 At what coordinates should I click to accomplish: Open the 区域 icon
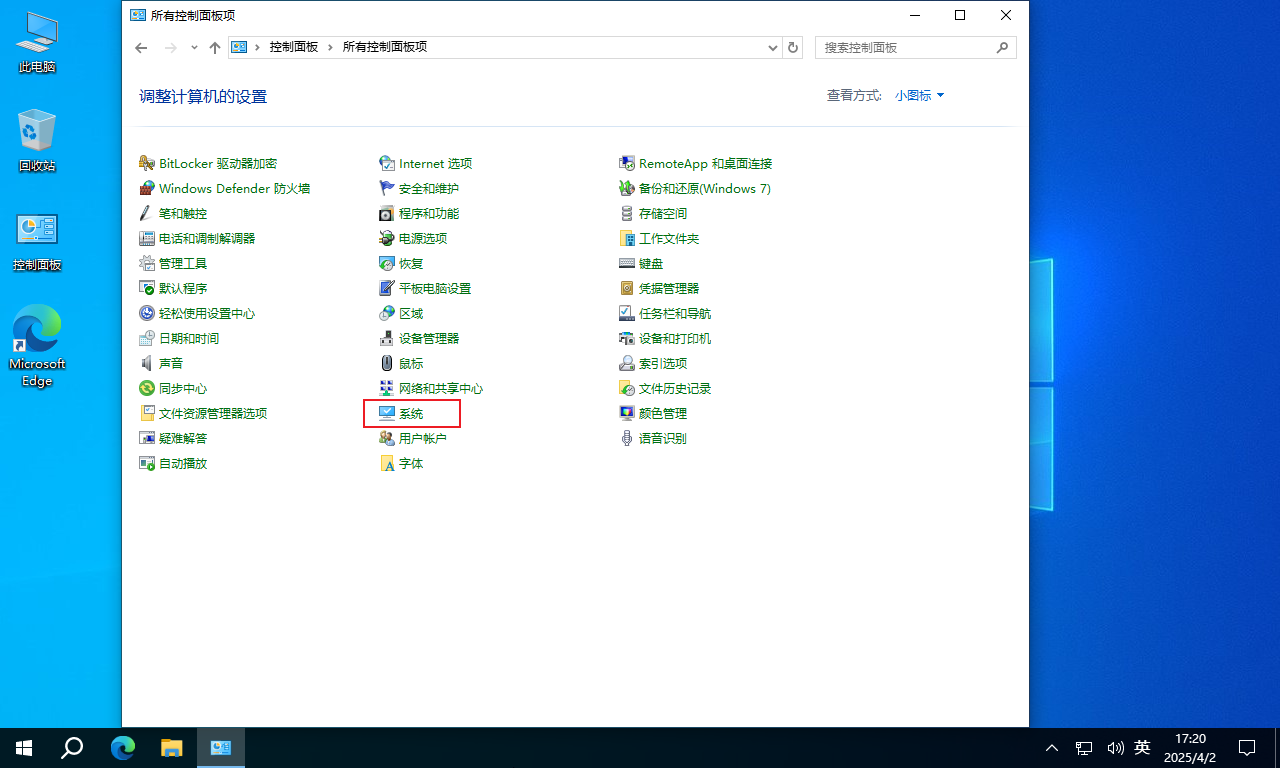tap(387, 313)
